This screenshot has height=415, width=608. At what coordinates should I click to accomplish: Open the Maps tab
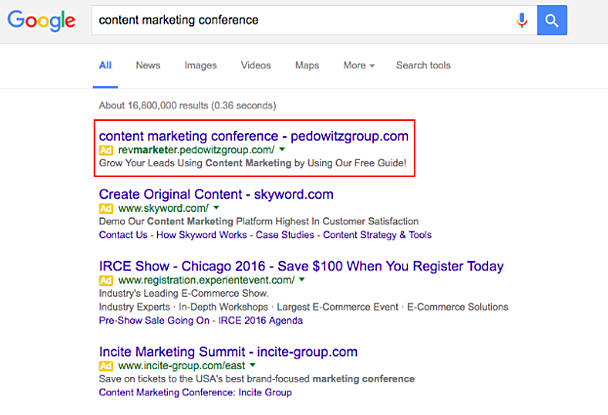307,66
